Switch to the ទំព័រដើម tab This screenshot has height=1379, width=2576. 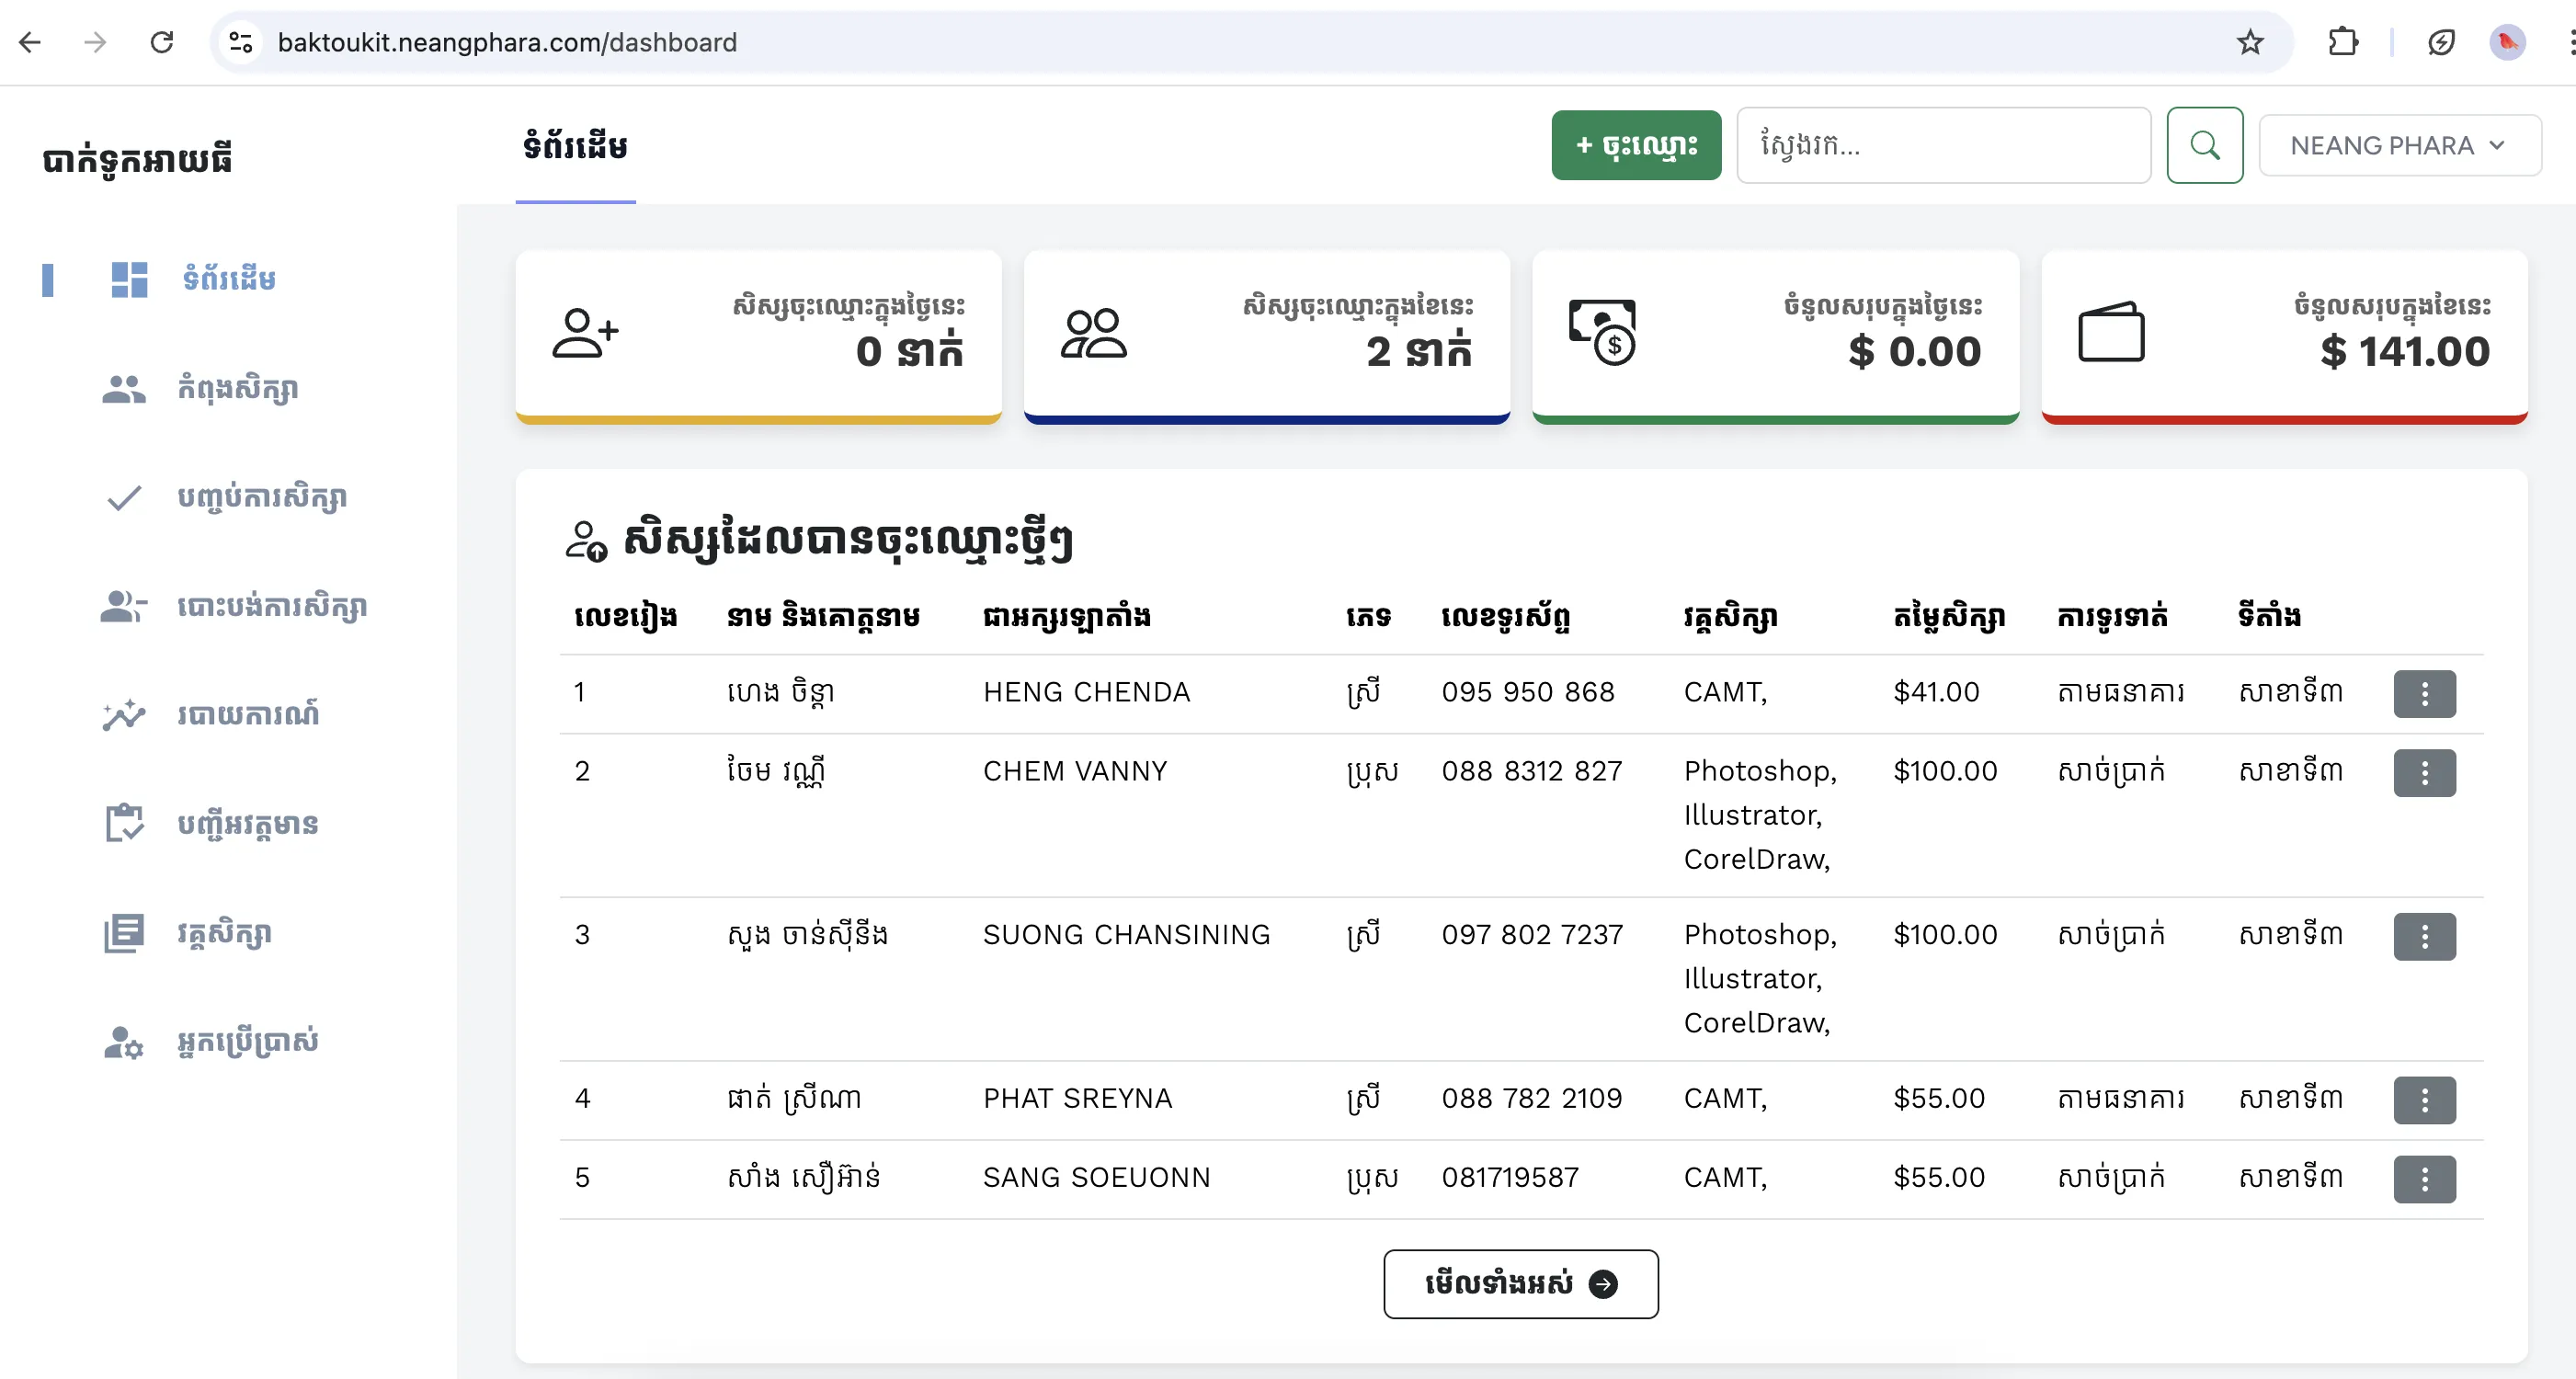pos(575,146)
